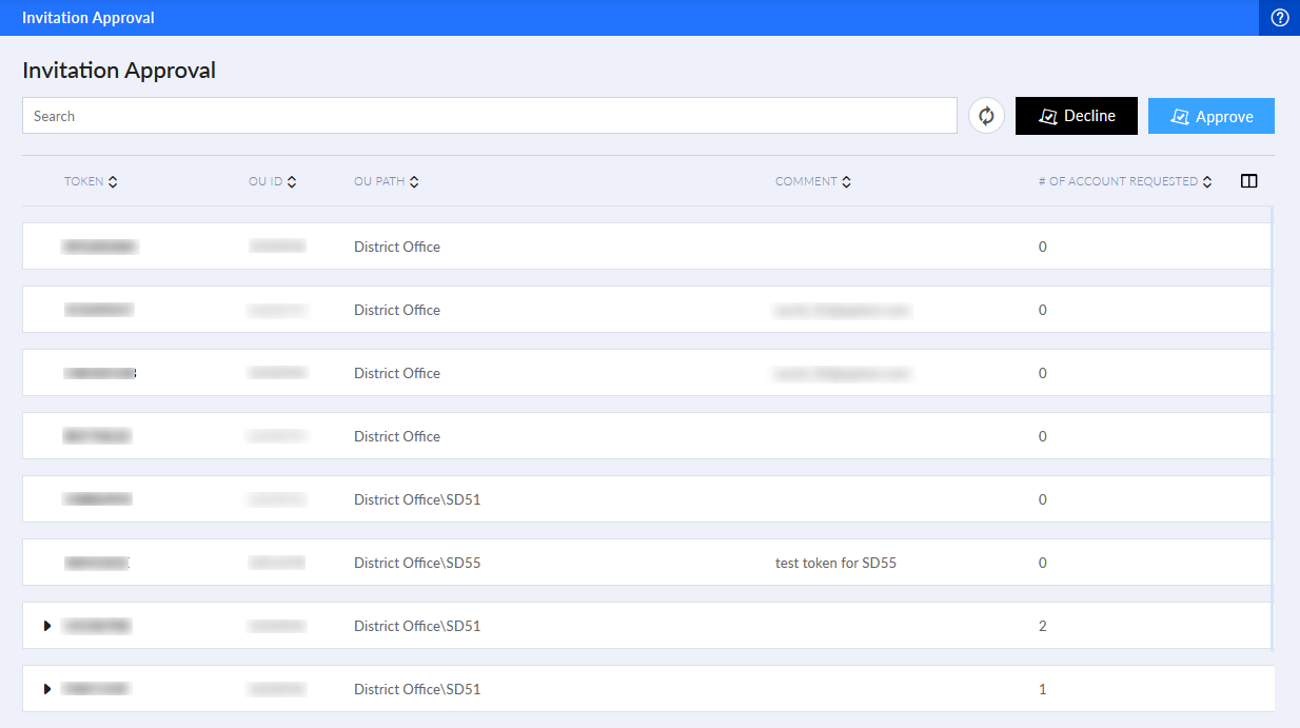Click the sort arrows beside OU PATH

point(413,181)
